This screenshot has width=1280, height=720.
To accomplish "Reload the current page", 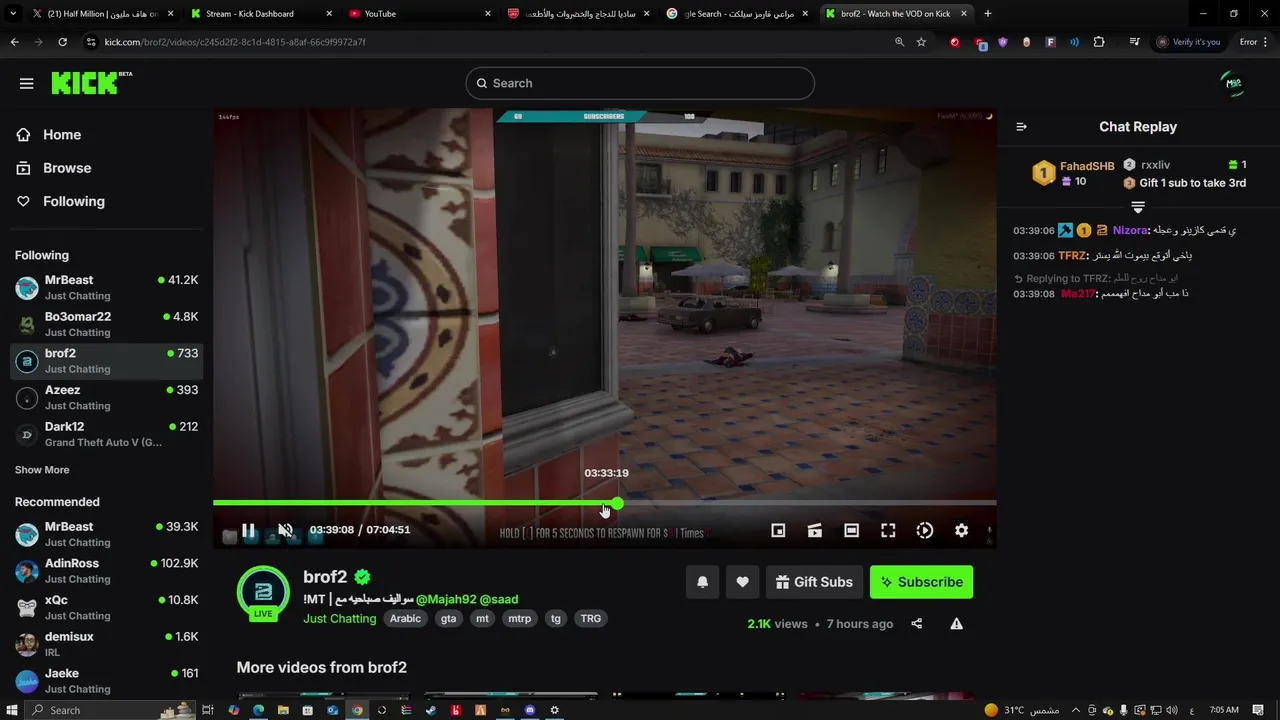I will coord(62,42).
